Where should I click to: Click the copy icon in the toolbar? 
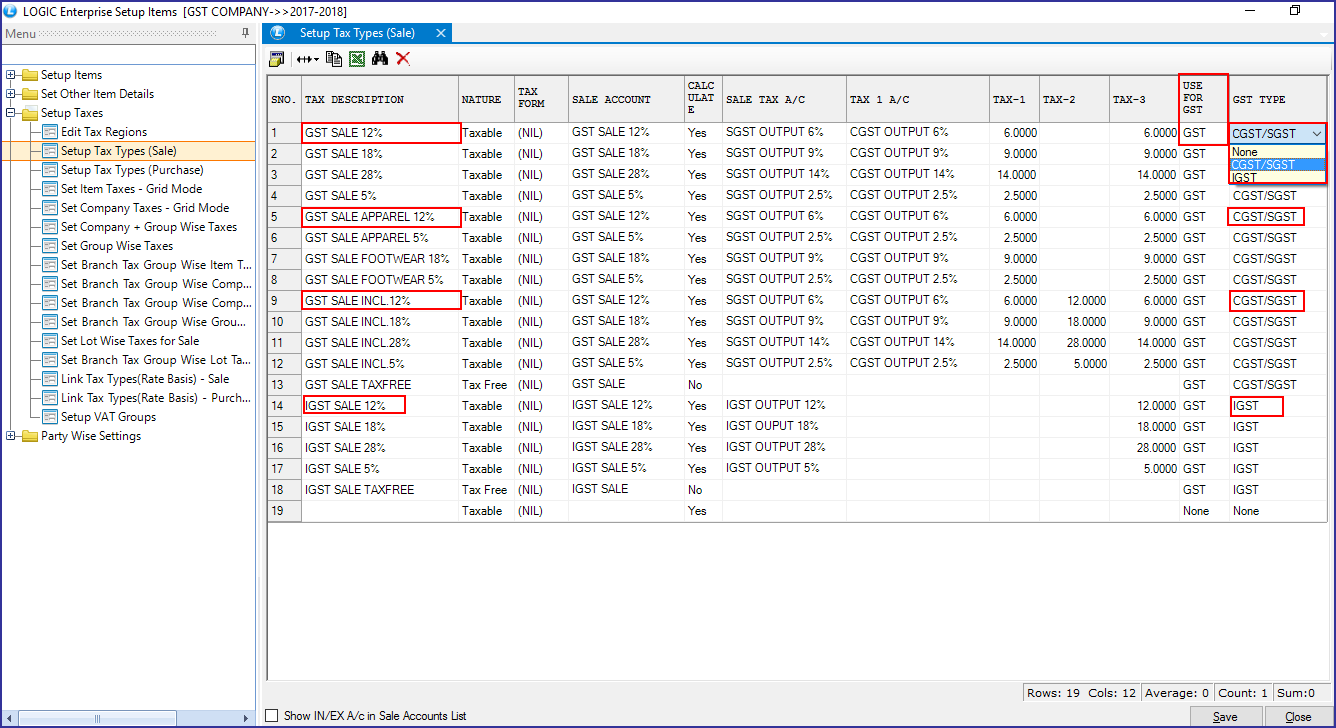click(x=335, y=59)
